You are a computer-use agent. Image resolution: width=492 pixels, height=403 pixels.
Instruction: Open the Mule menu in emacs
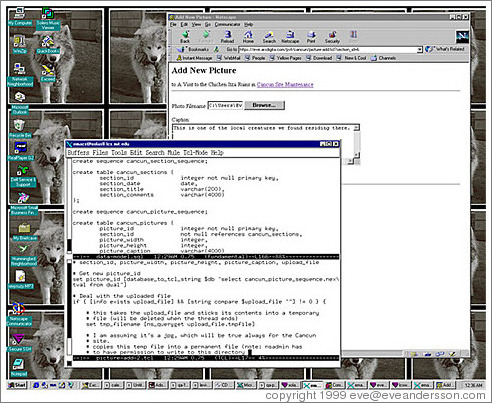tap(174, 153)
